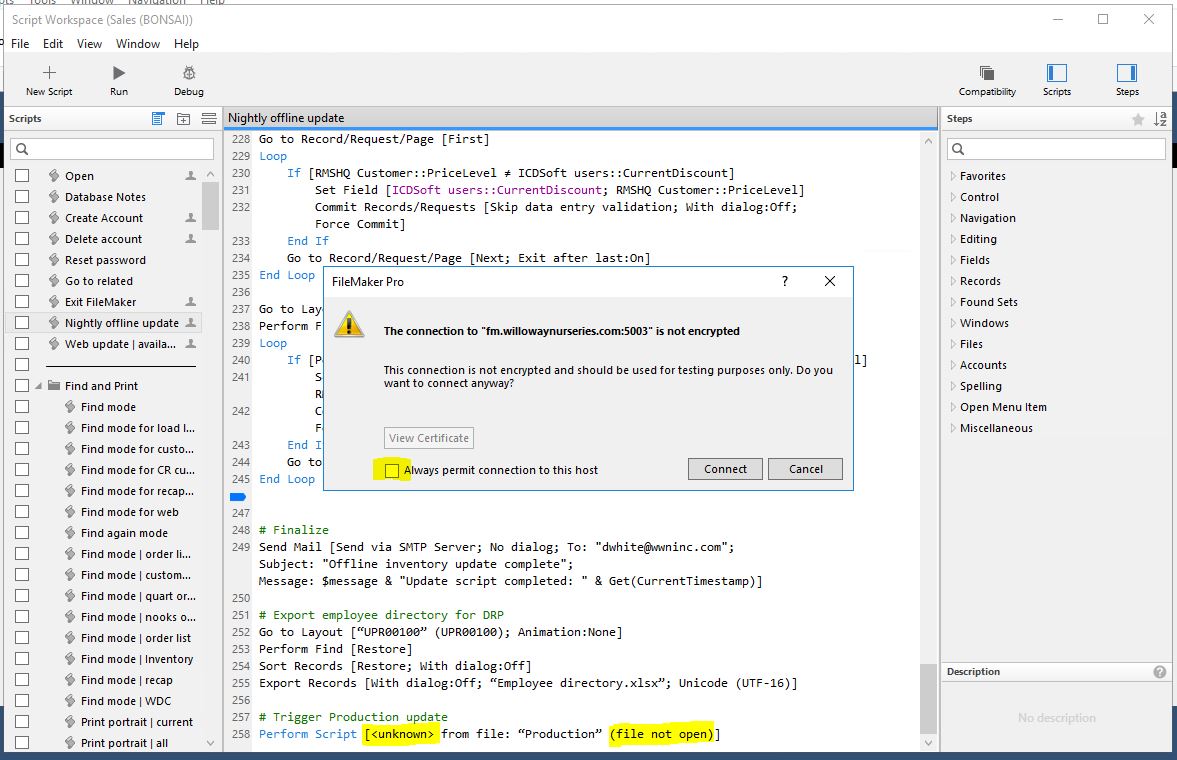Check the box for the Open script

[x=22, y=176]
